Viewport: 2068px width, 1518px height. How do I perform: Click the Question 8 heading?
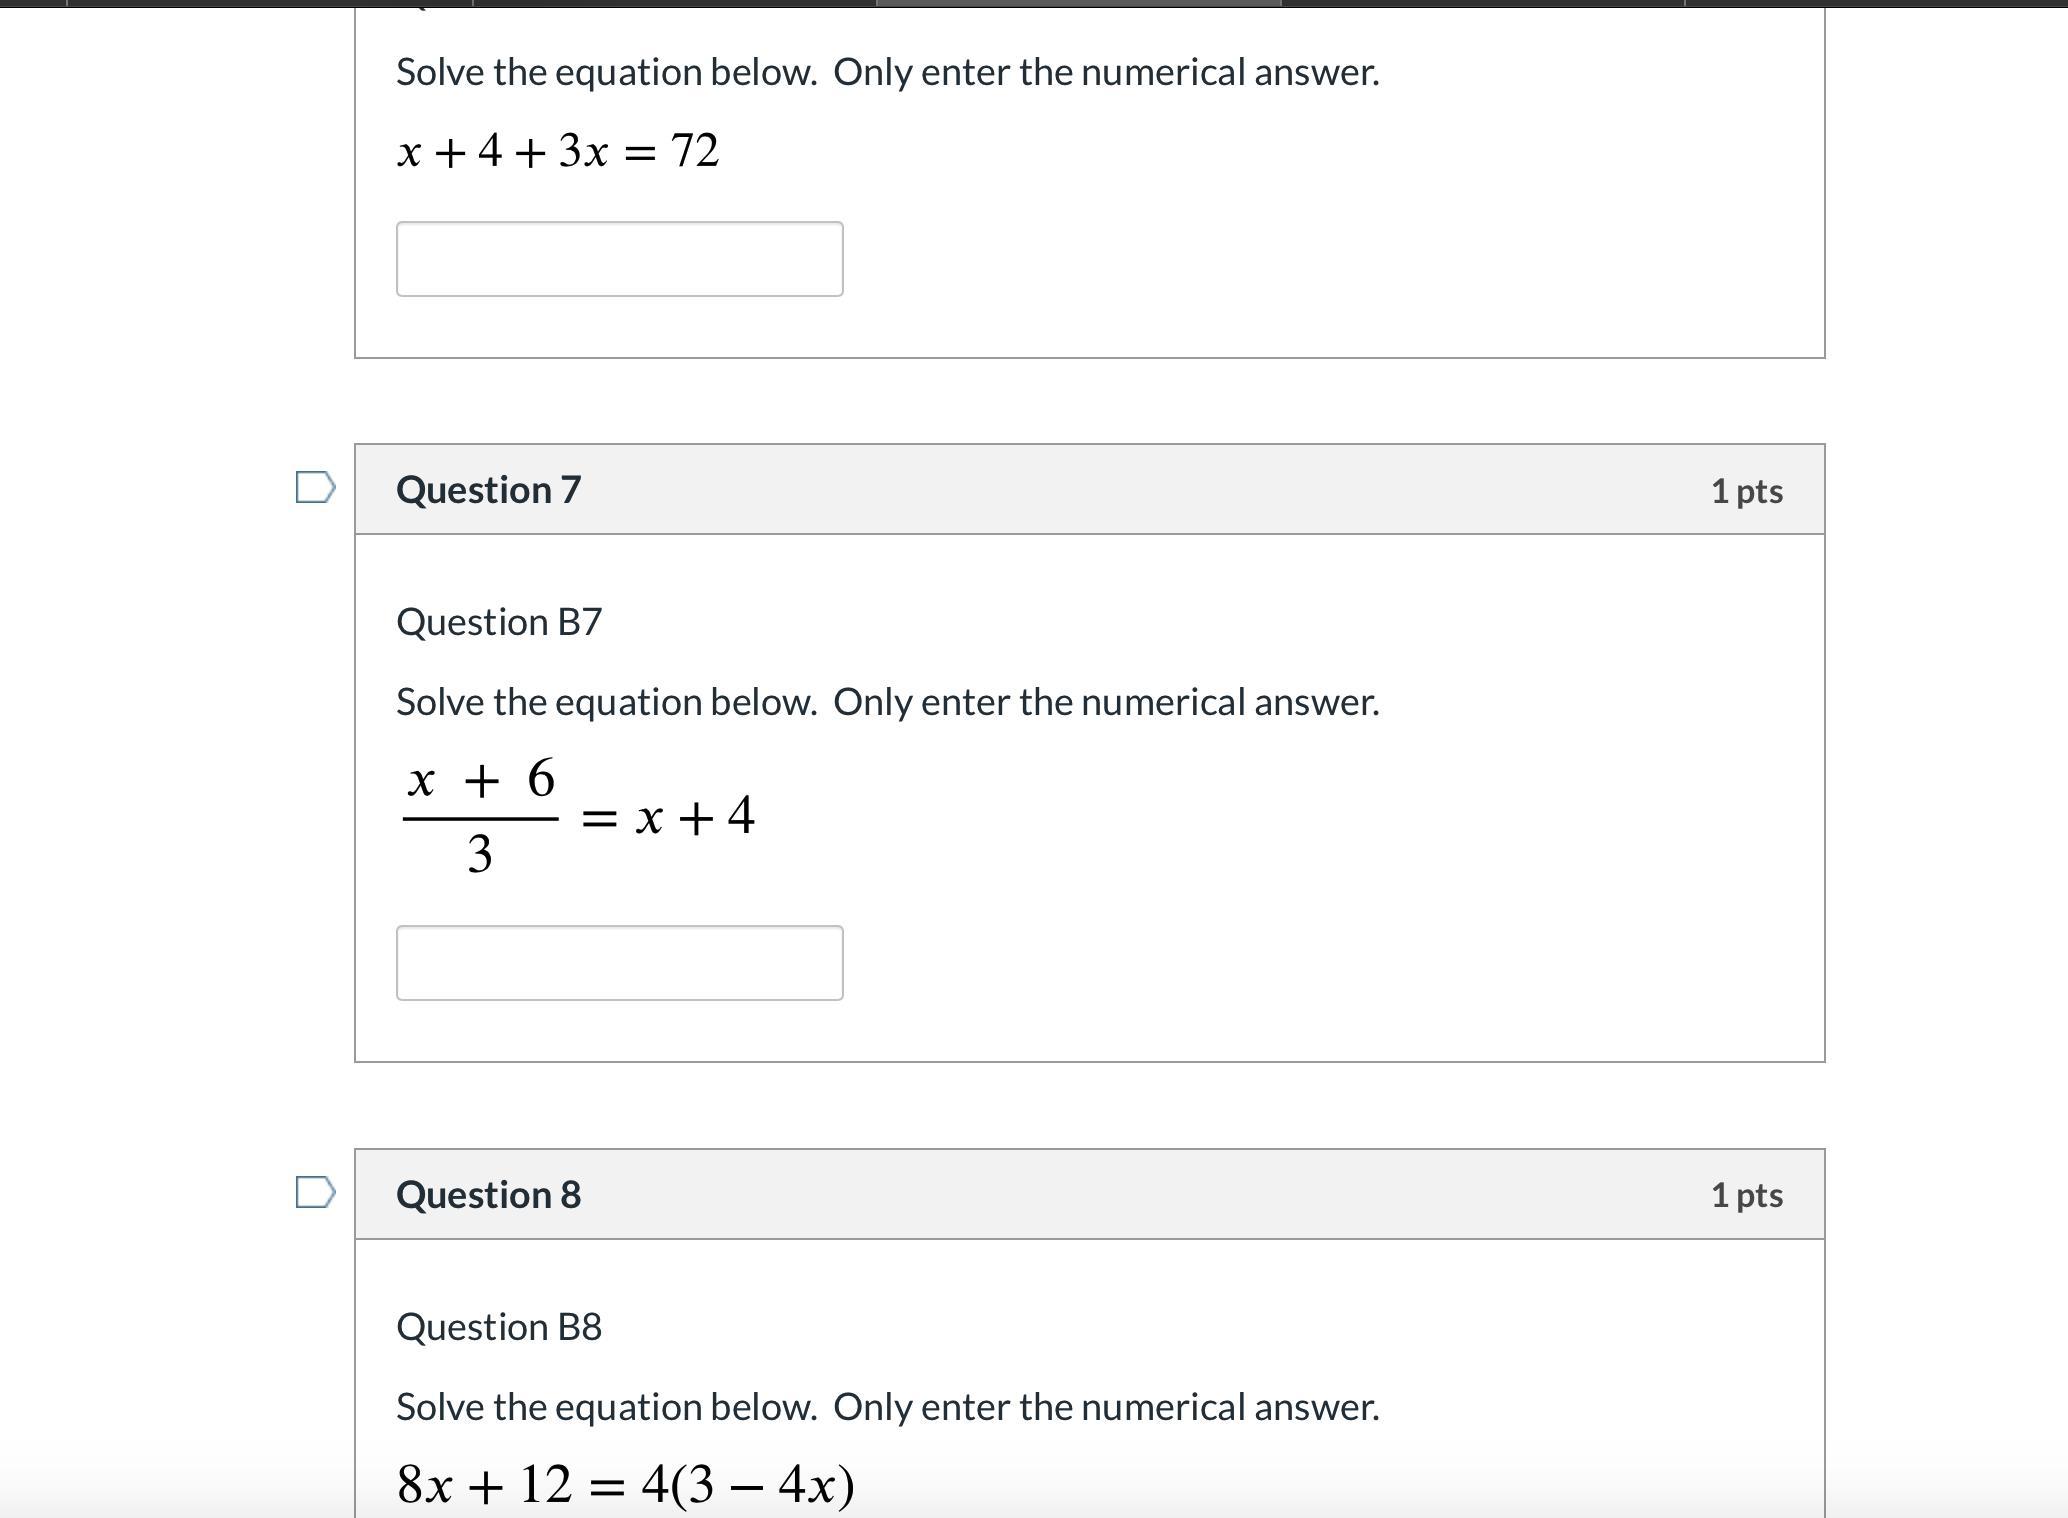(488, 1194)
